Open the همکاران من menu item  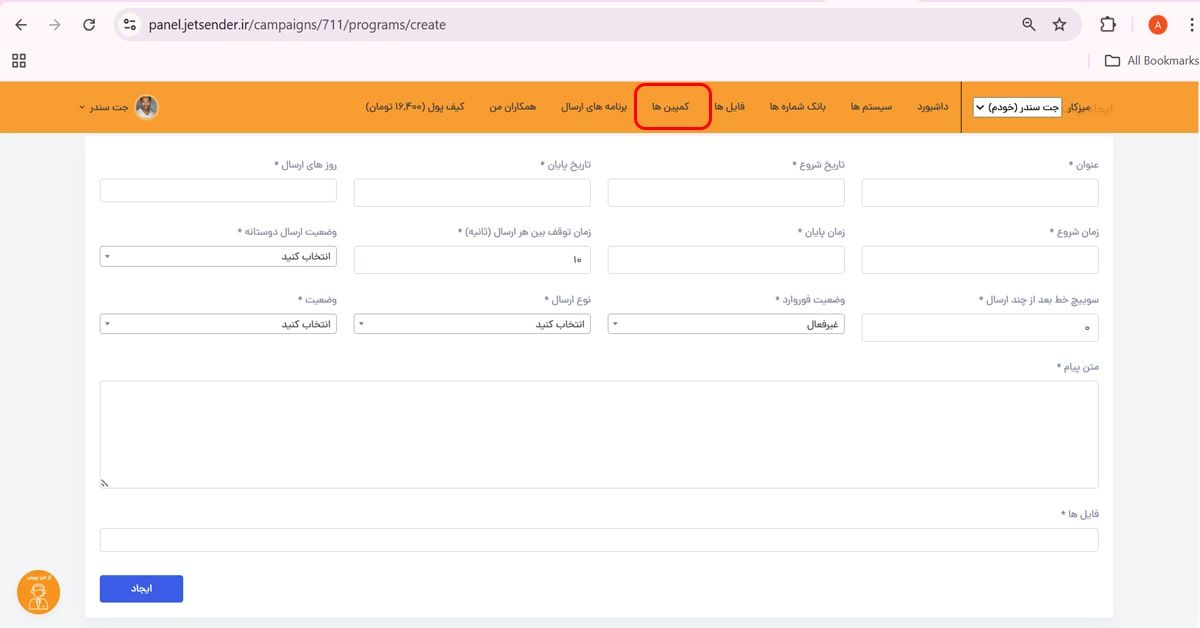512,106
